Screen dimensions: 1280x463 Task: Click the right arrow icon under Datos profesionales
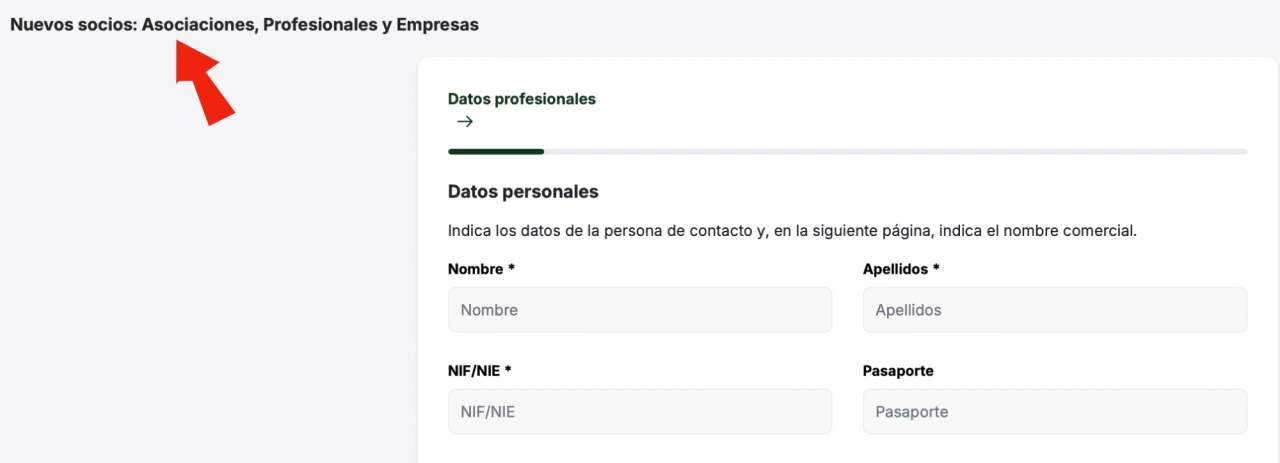[x=464, y=122]
